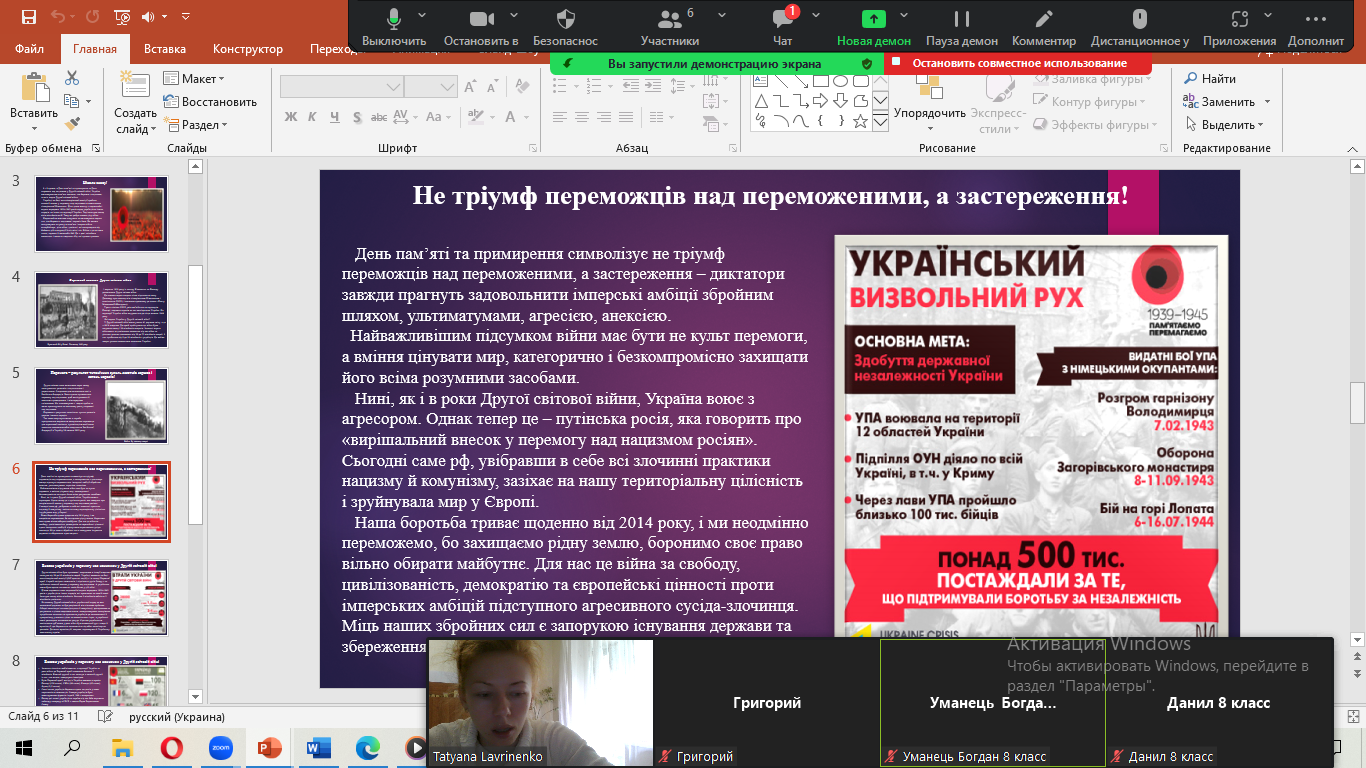
Task: Click slide panel scrollbar down arrow
Action: pos(196,697)
